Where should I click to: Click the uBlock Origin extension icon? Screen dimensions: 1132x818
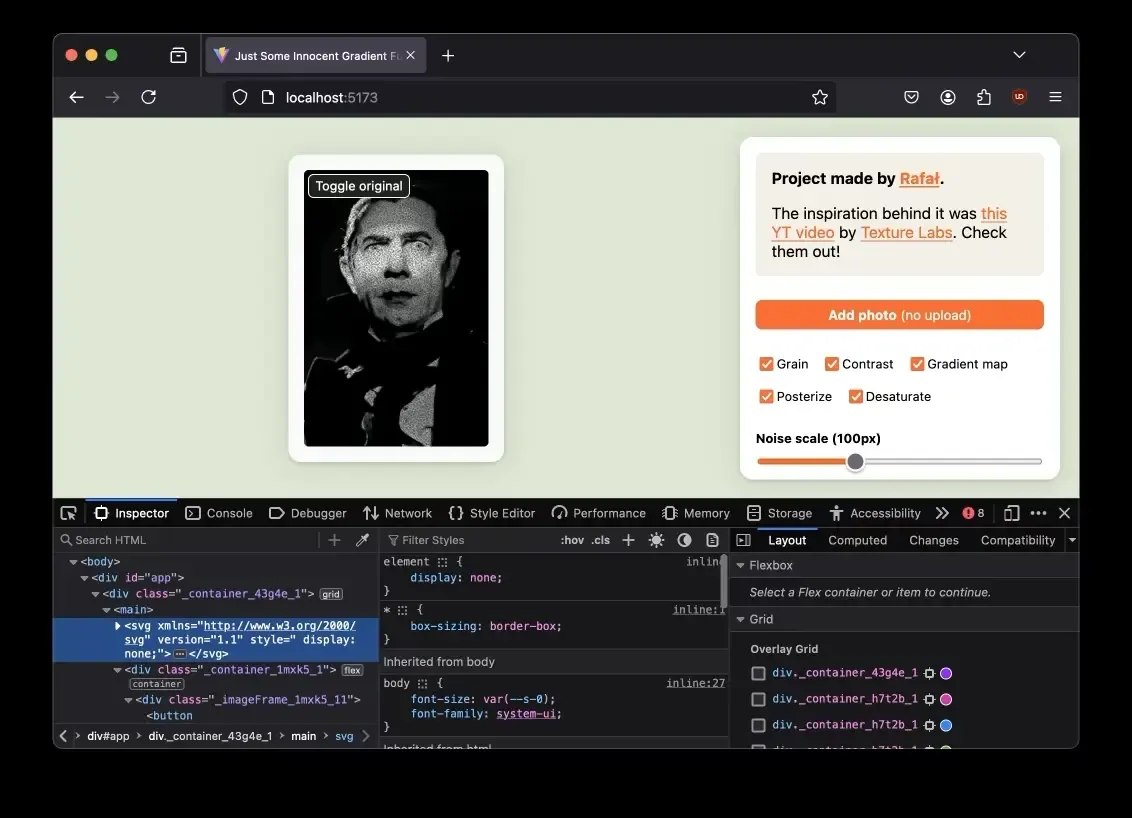[x=1019, y=97]
